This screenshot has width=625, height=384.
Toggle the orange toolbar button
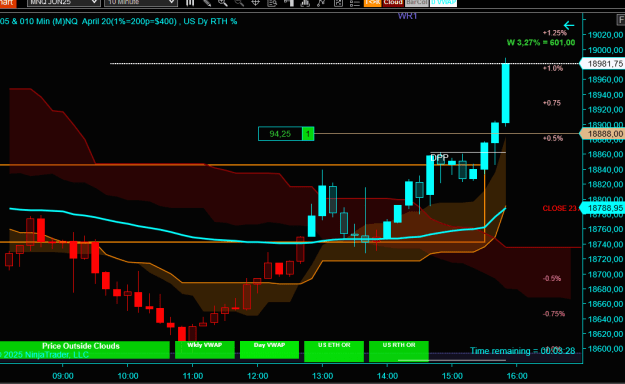372,2
